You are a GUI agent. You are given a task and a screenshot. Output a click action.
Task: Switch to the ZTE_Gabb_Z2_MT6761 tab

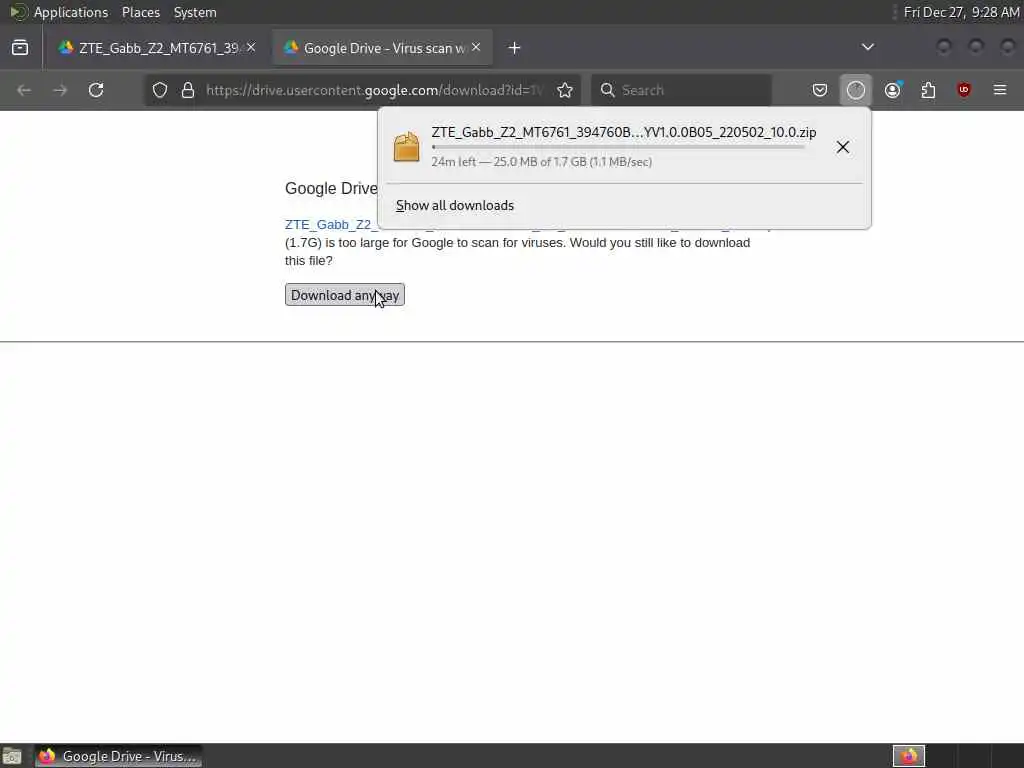click(x=156, y=48)
